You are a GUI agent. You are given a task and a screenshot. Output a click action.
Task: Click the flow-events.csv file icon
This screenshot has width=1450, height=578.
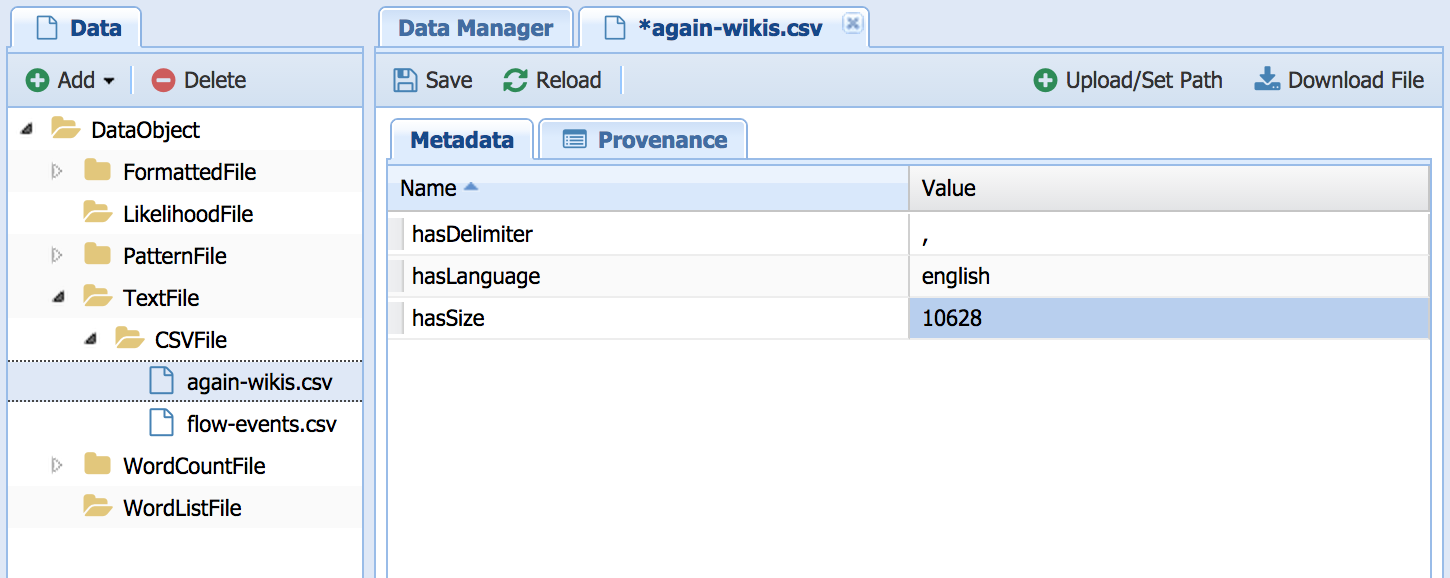pos(161,423)
